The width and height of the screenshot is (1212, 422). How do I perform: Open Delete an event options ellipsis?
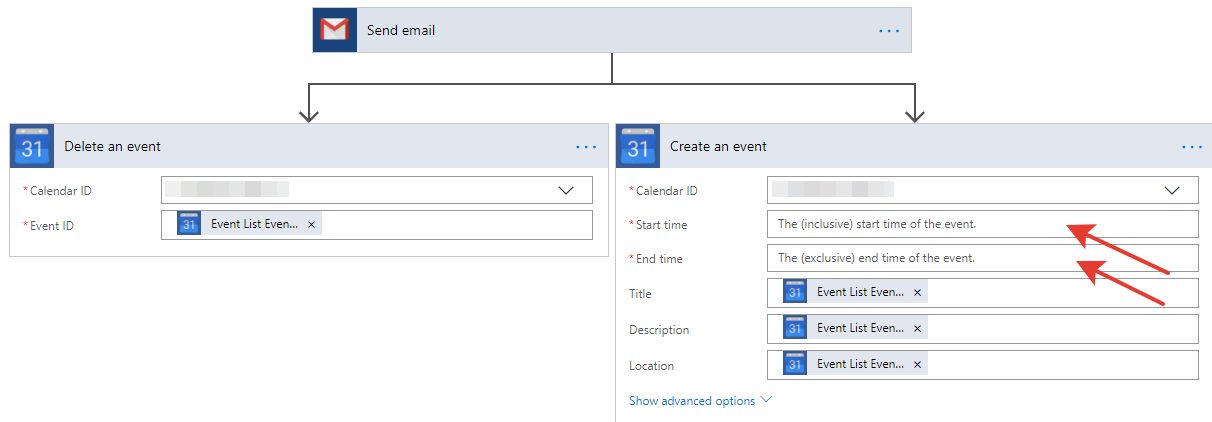coord(586,147)
